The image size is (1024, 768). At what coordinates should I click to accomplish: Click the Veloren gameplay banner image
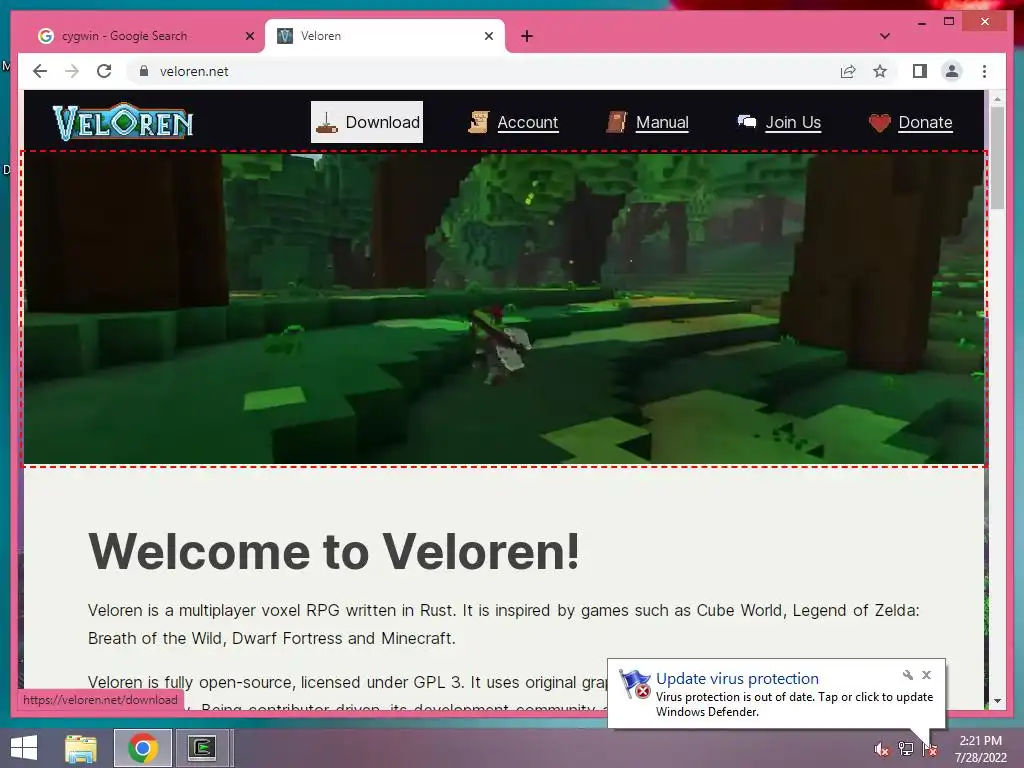click(504, 309)
